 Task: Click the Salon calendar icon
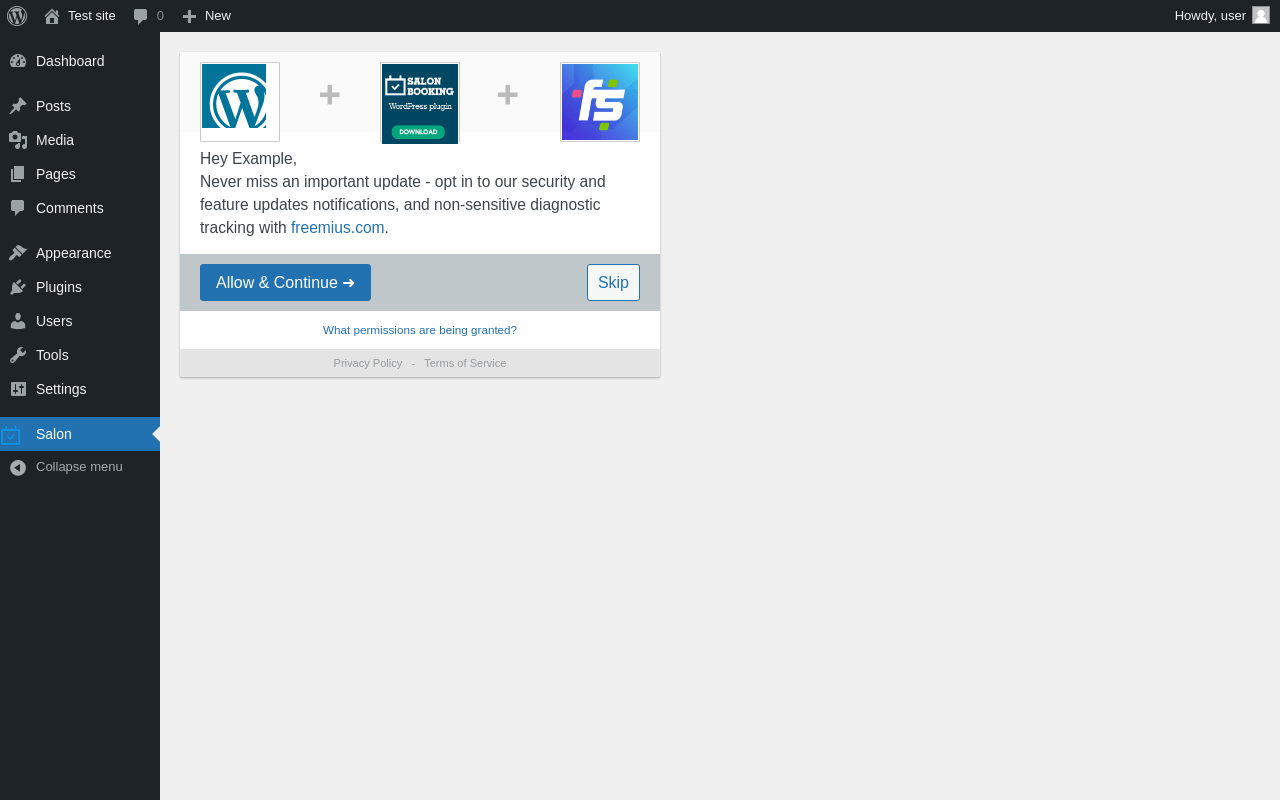pyautogui.click(x=11, y=435)
